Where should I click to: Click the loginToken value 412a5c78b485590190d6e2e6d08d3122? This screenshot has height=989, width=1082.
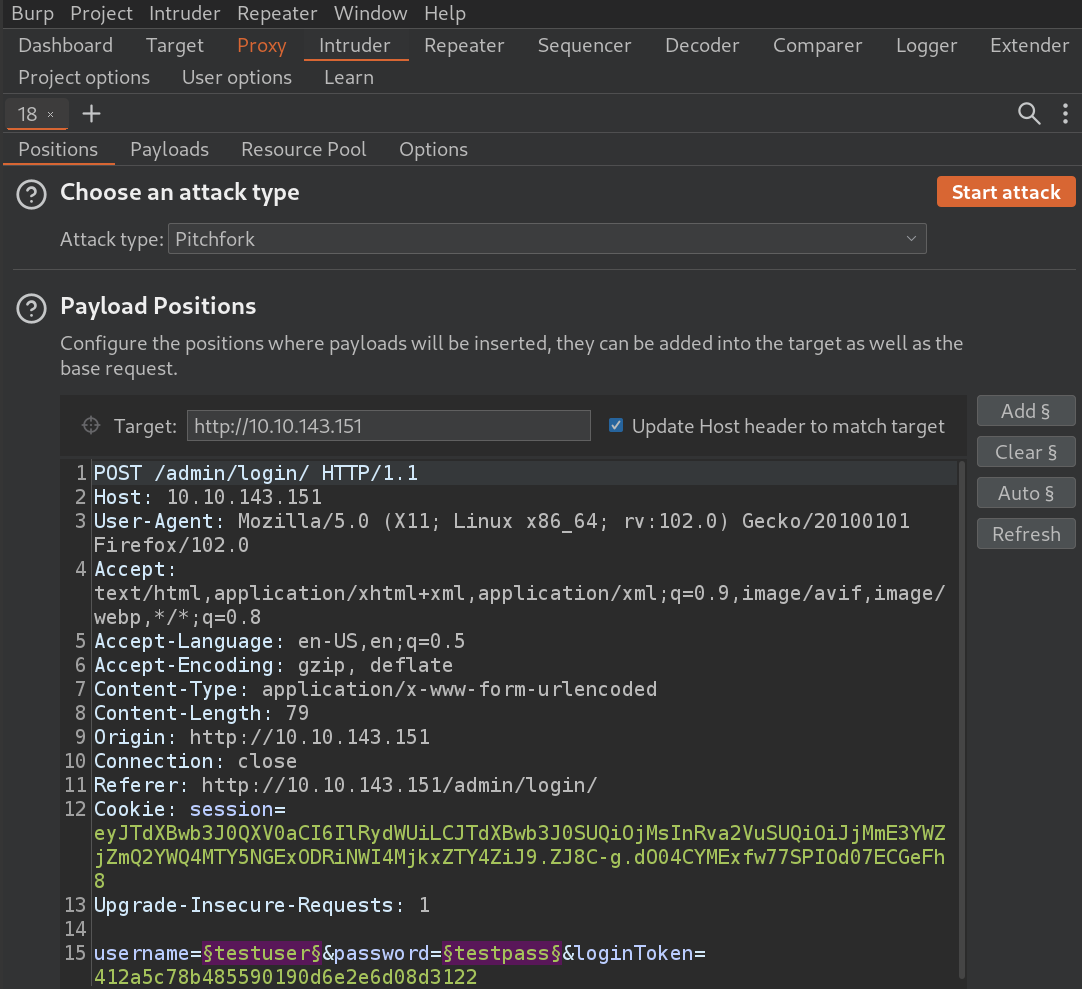(x=286, y=977)
